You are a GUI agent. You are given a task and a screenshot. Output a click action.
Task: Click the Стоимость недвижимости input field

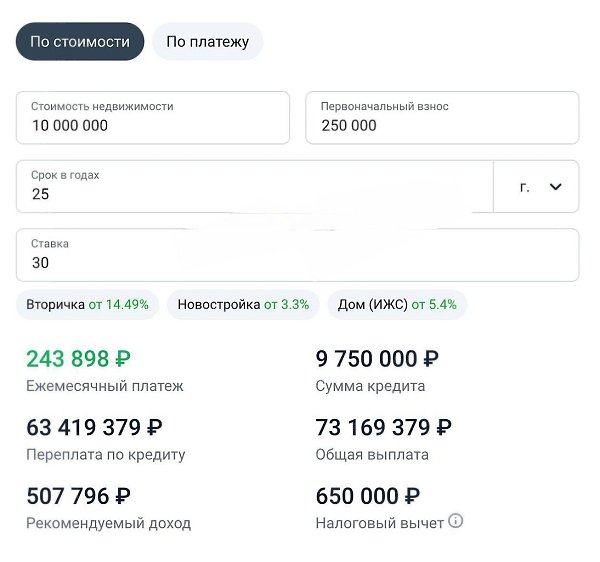coord(152,118)
